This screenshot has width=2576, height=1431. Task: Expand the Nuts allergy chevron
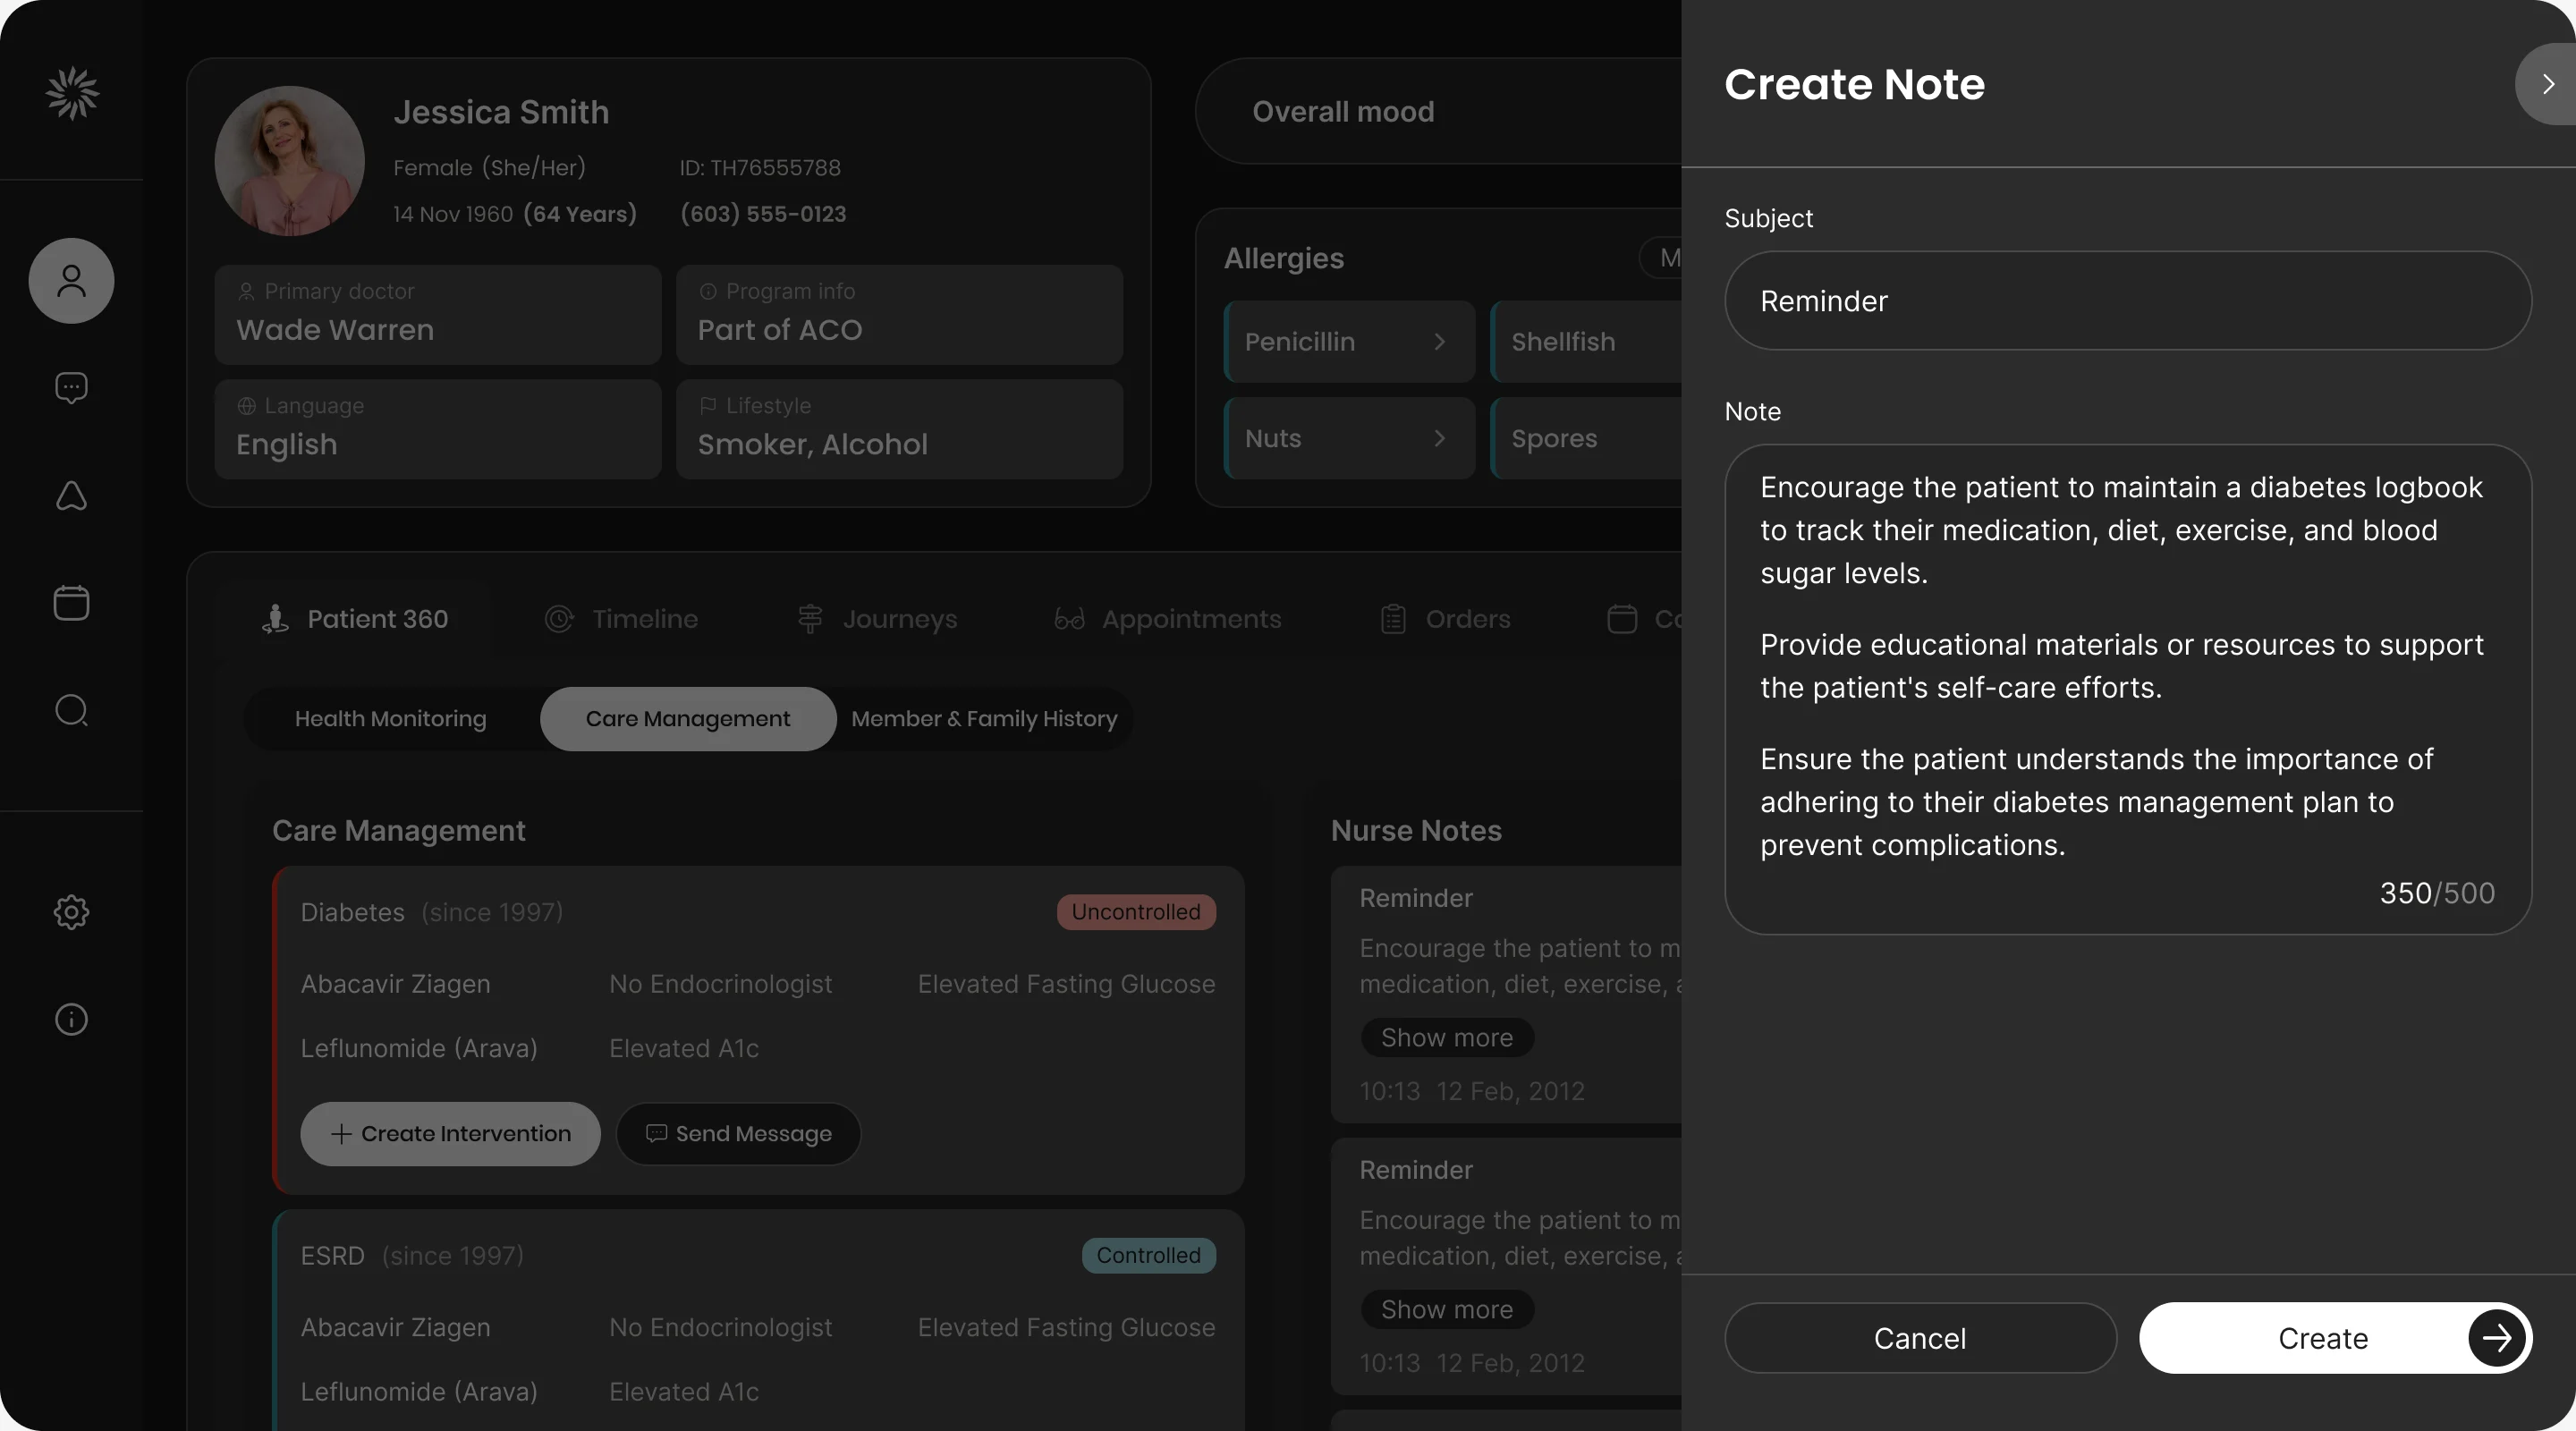pyautogui.click(x=1439, y=438)
